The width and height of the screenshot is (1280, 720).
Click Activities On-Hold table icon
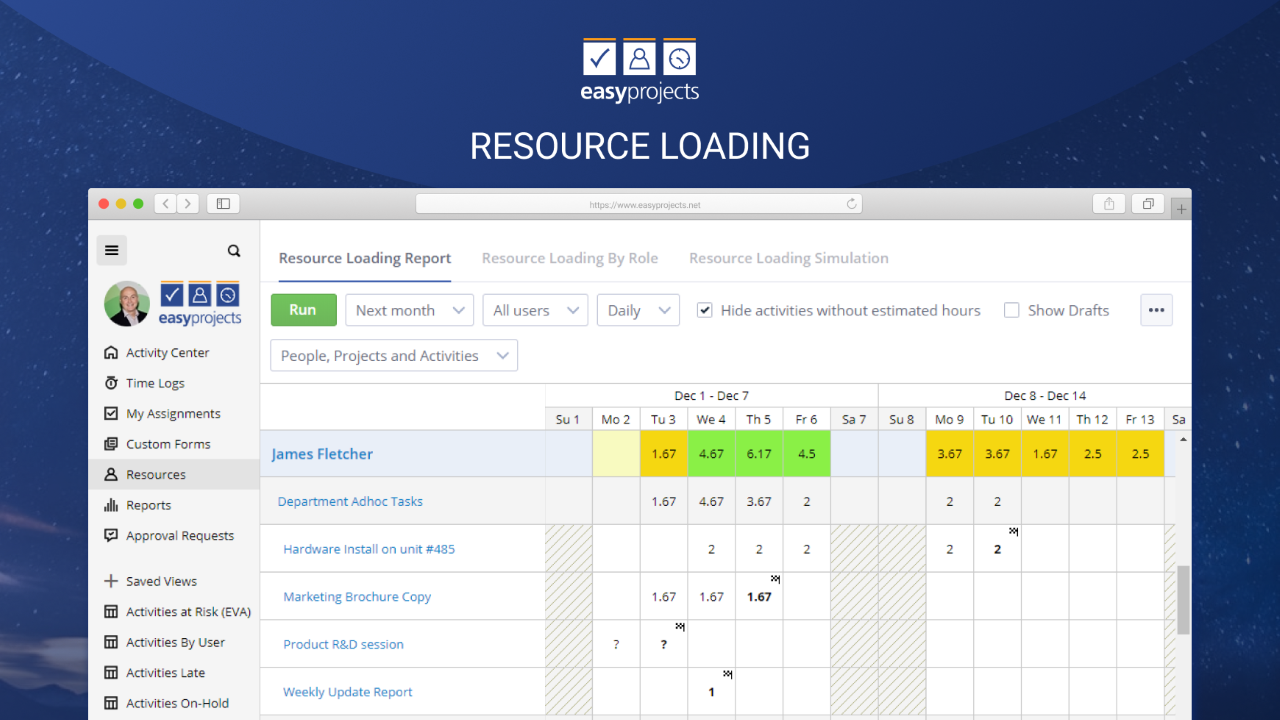point(111,703)
